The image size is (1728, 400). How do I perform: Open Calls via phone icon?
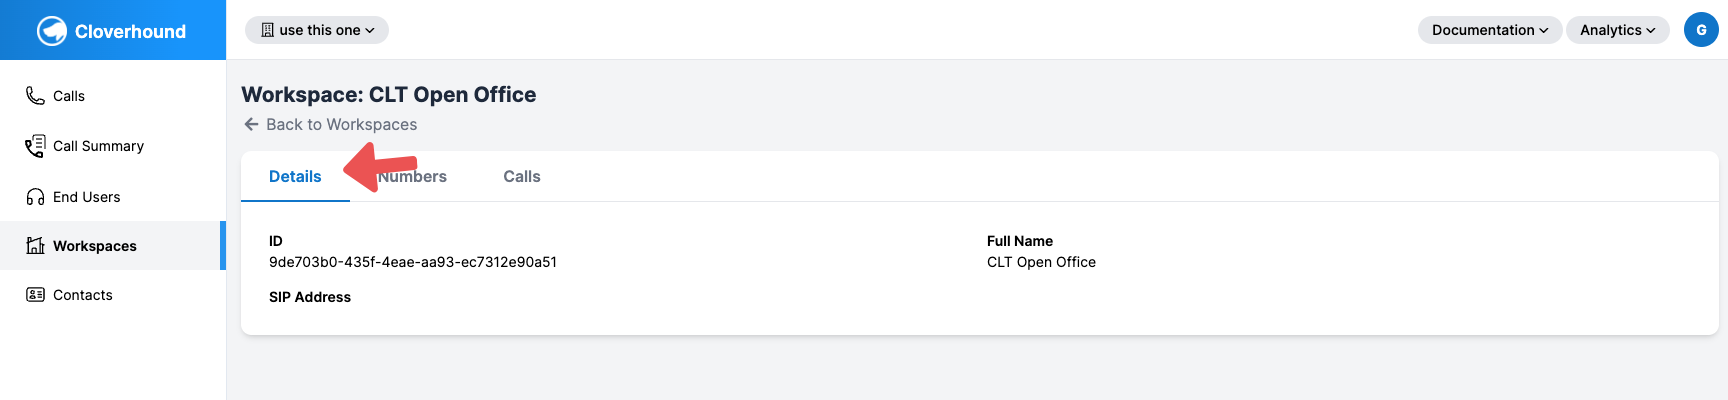pos(35,95)
